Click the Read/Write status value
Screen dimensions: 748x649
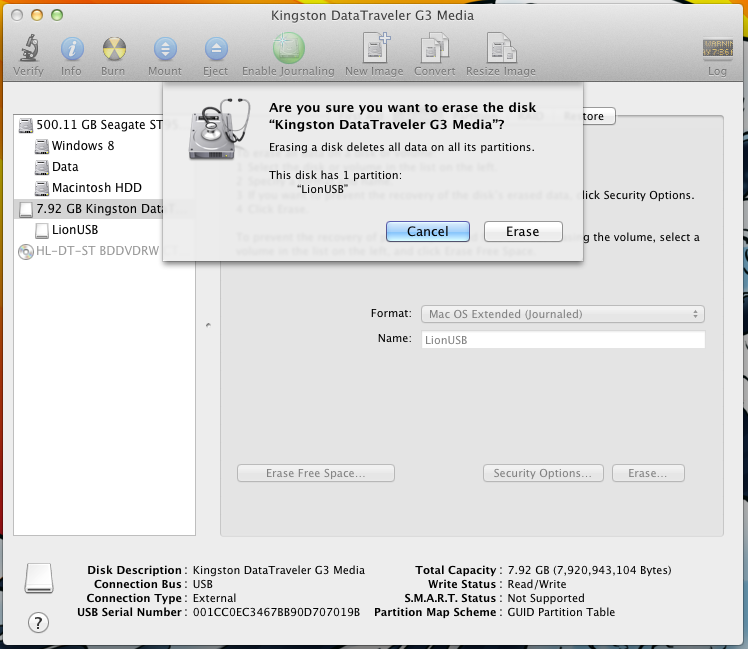coord(537,584)
